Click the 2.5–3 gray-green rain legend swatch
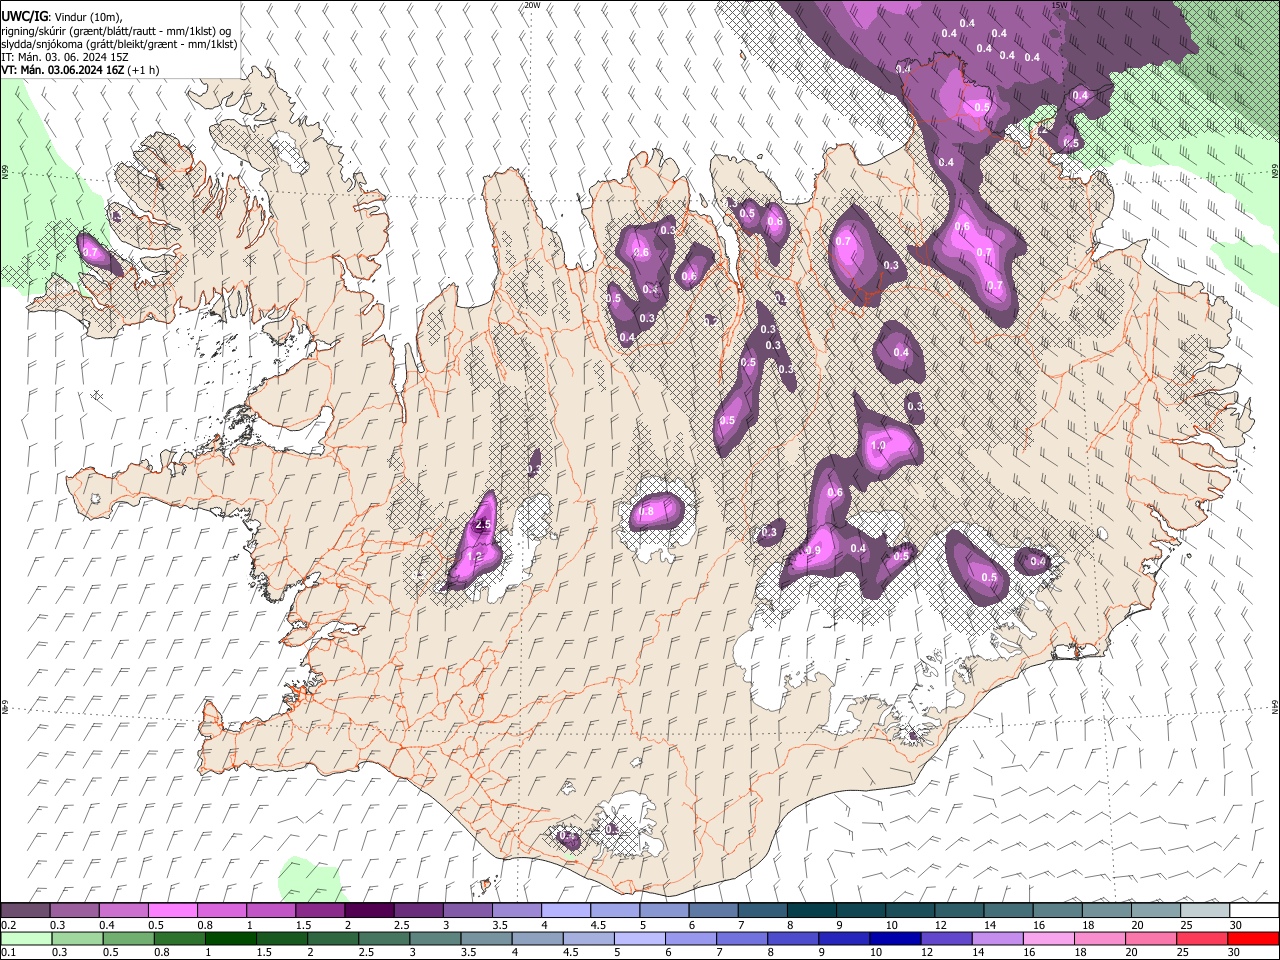Image resolution: width=1280 pixels, height=960 pixels. click(x=385, y=938)
